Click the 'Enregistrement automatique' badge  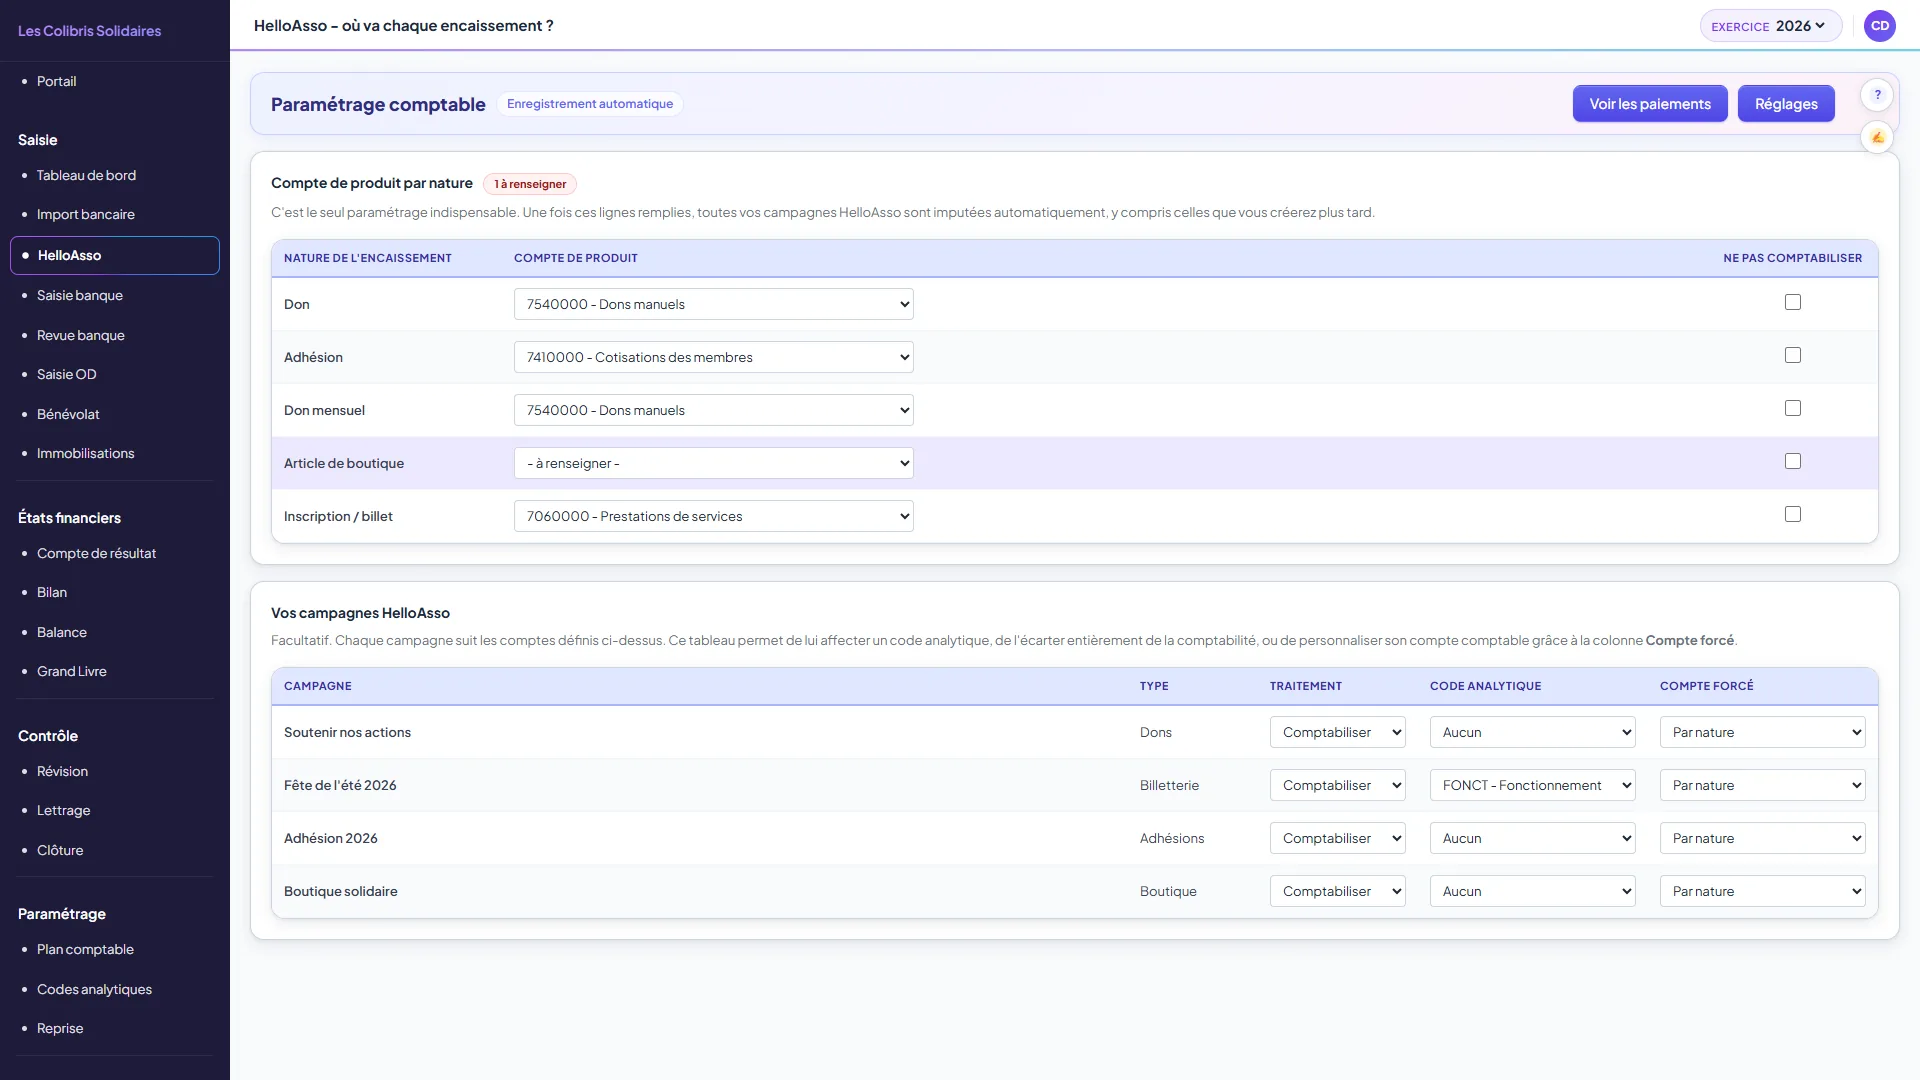tap(590, 104)
